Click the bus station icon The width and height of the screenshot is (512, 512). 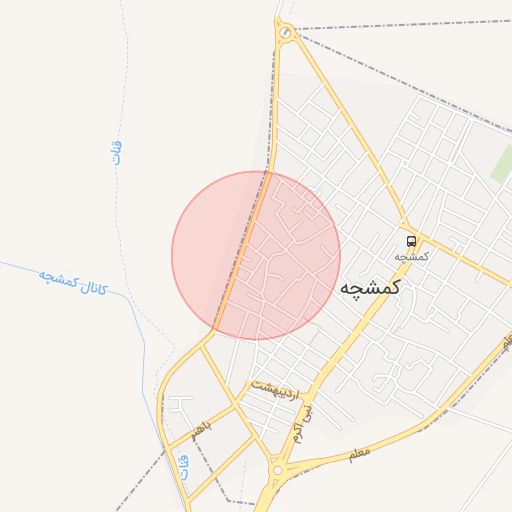411,241
